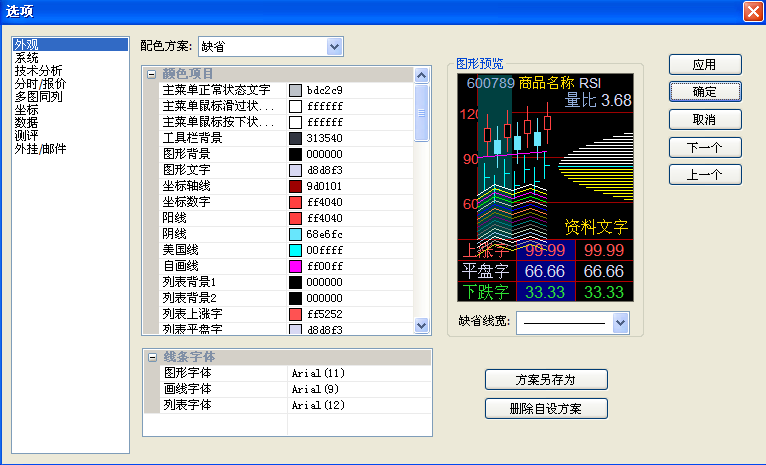
Task: Click the 列表背景1 black swatch
Action: (295, 282)
